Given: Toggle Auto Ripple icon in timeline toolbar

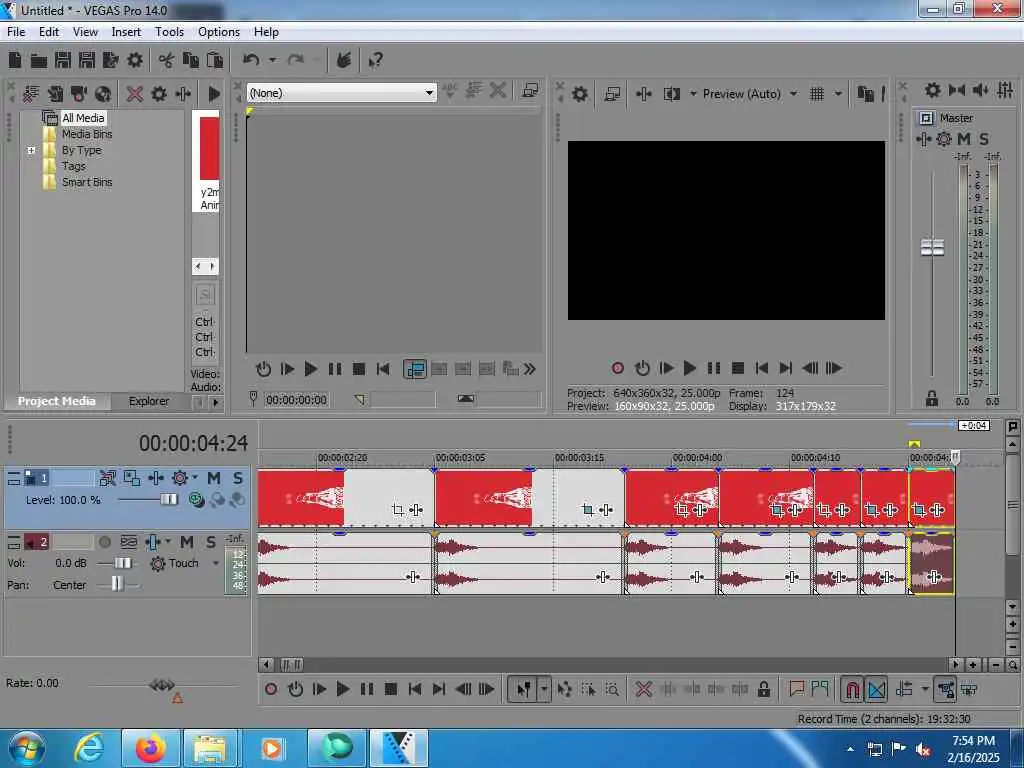Looking at the screenshot, I should (x=904, y=689).
